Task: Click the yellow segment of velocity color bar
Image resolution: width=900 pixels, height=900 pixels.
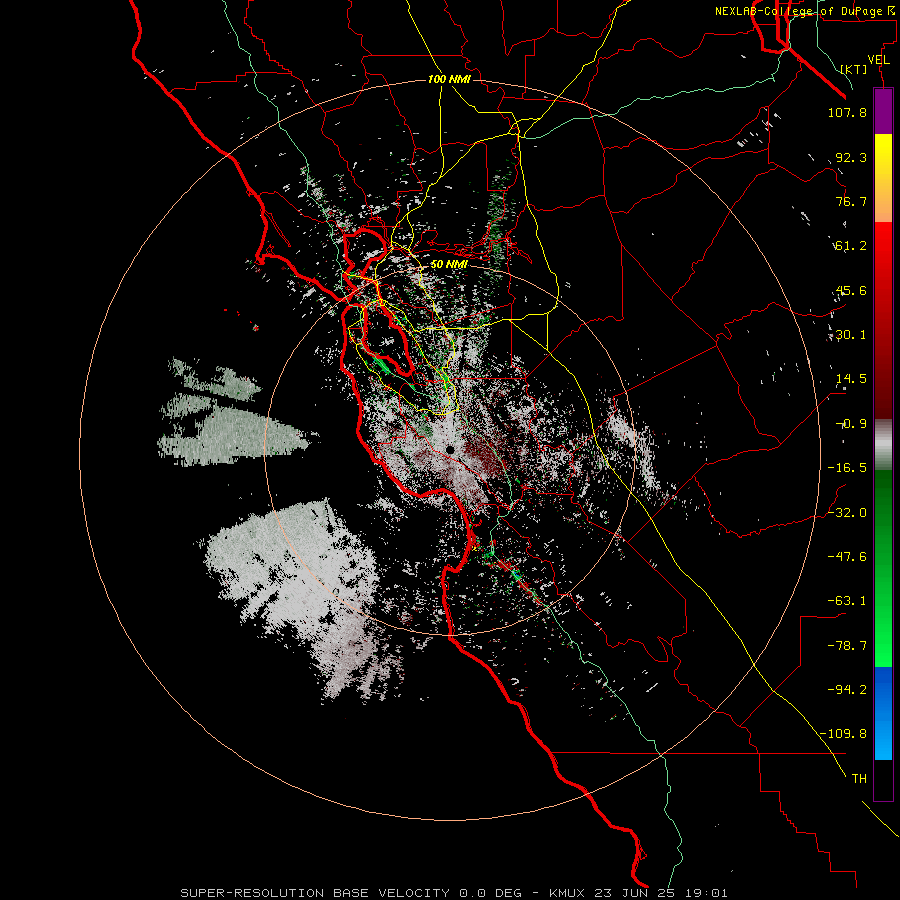Action: click(883, 178)
